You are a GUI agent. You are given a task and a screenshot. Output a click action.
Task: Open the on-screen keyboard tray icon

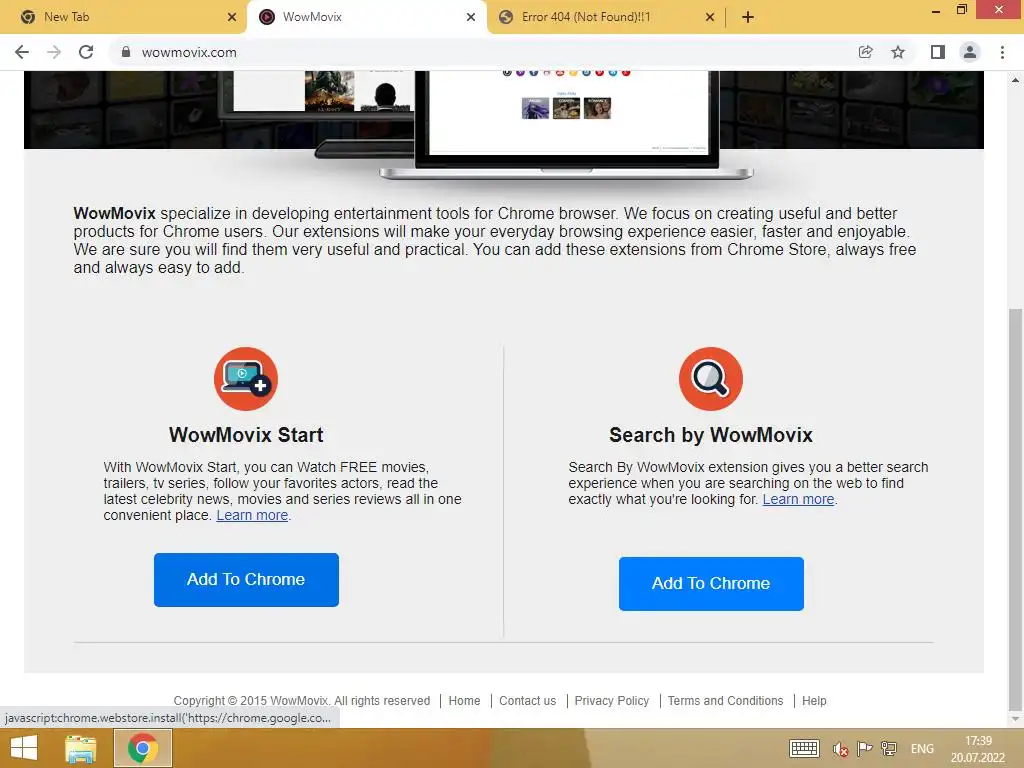click(804, 748)
